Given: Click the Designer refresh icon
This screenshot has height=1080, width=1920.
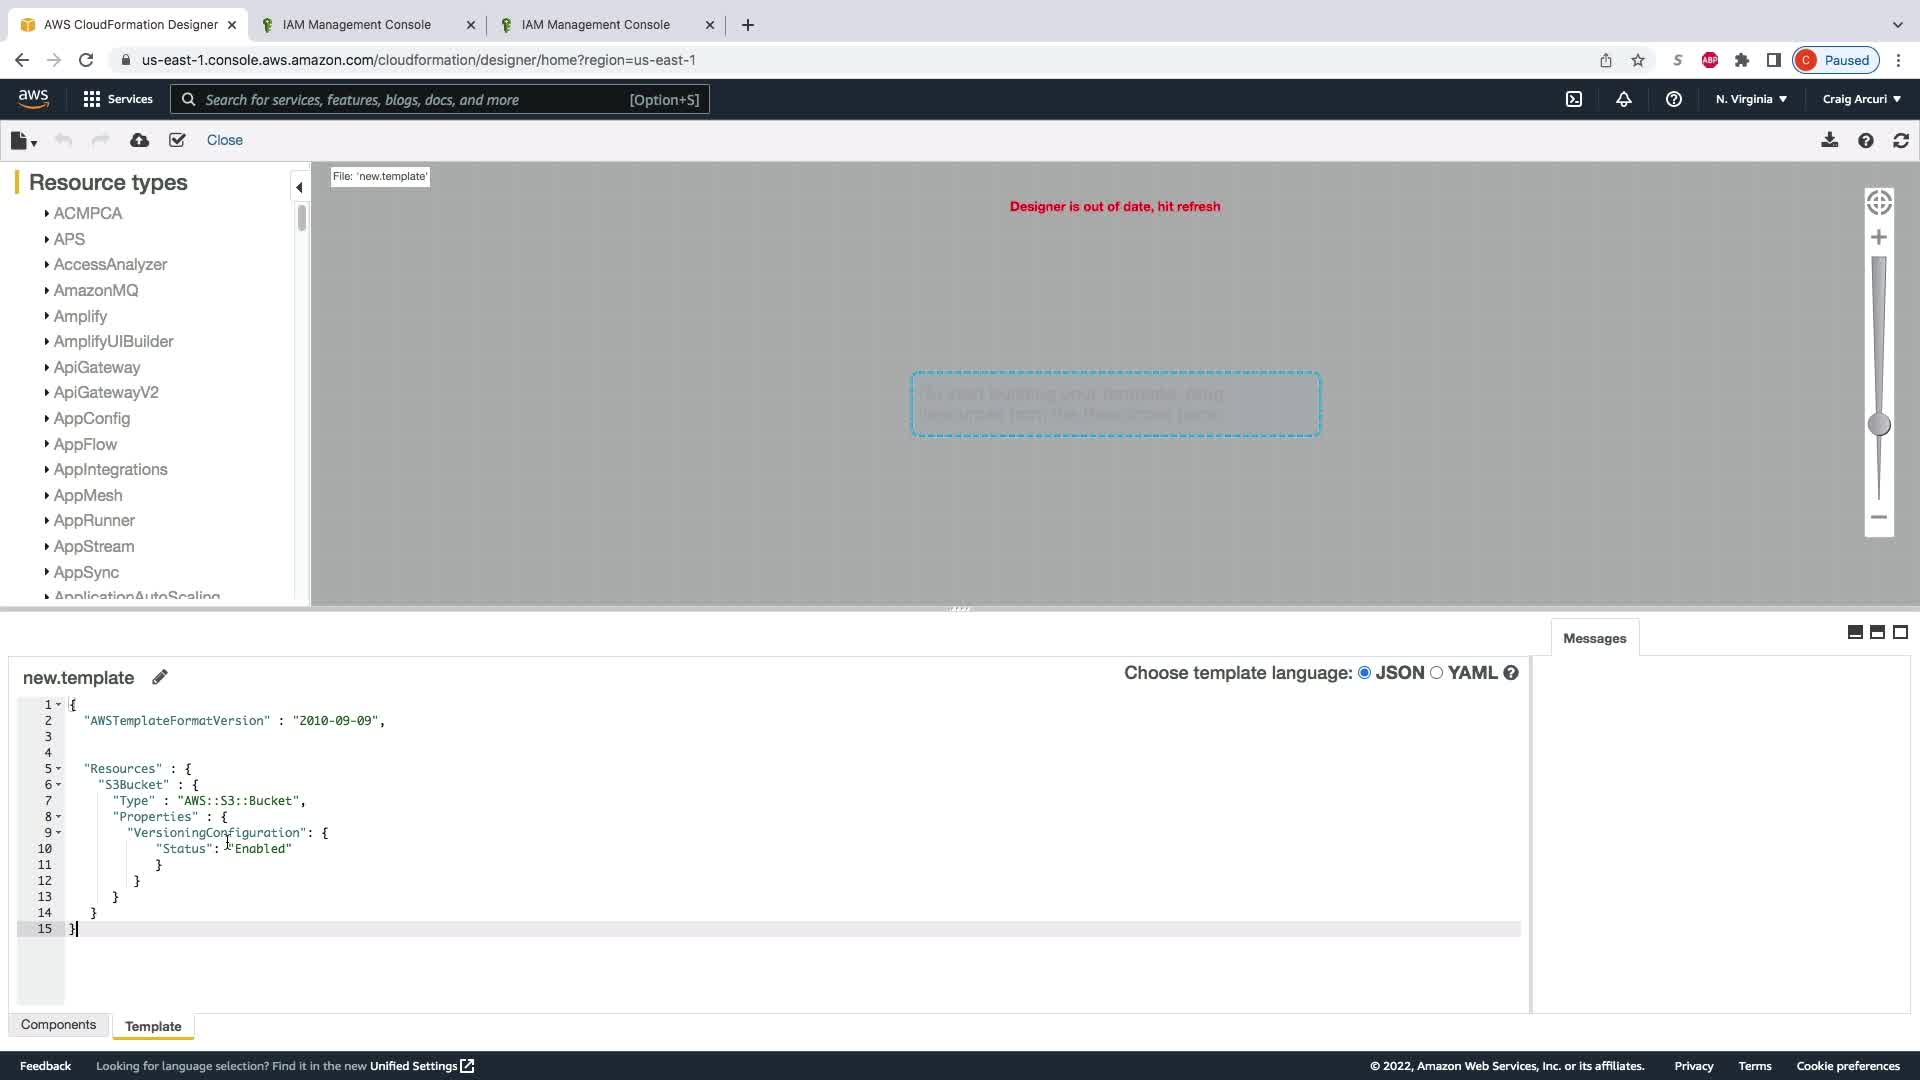Looking at the screenshot, I should pos(1901,141).
